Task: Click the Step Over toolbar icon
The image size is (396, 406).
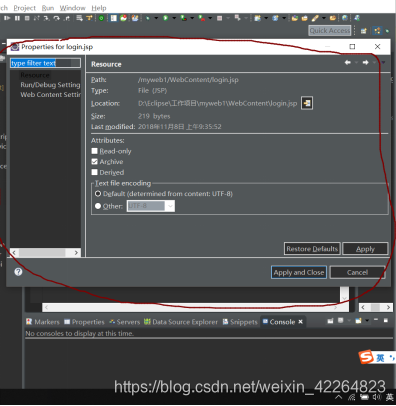Action: 57,18
